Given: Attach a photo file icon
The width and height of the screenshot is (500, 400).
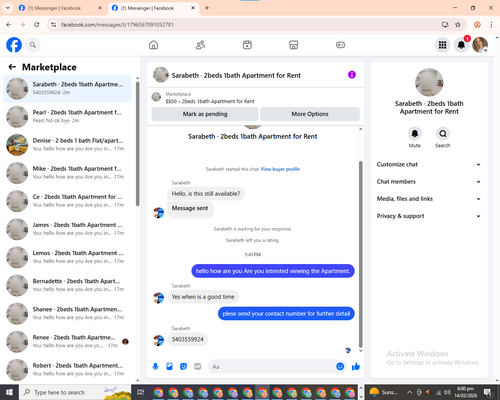Looking at the screenshot, I should coord(169,367).
